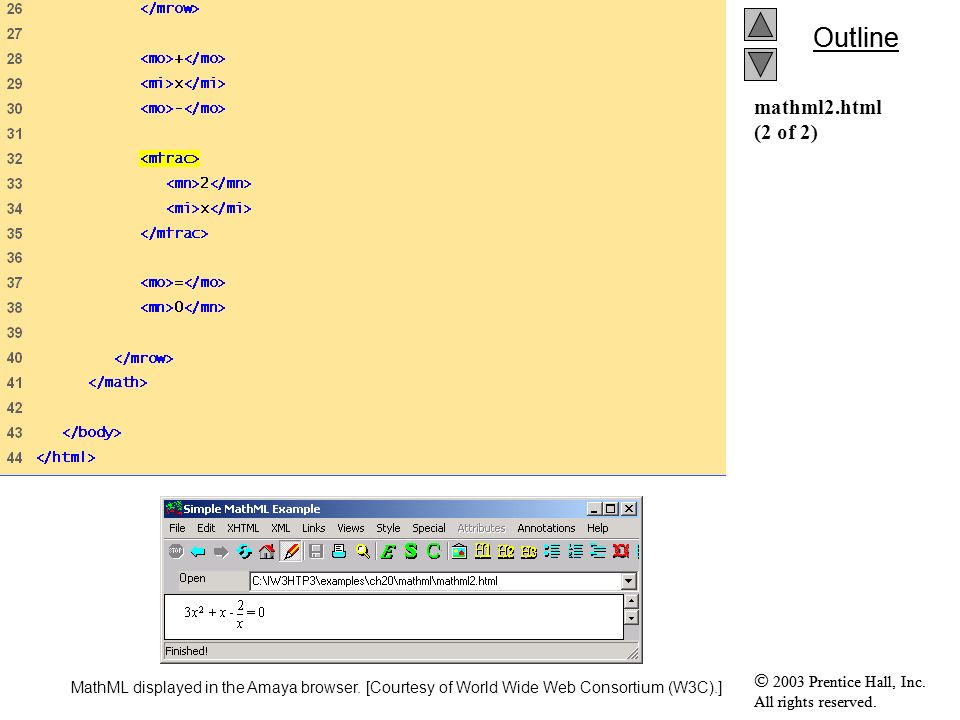Screen dimensions: 960x720
Task: Open the Style menu
Action: (388, 528)
